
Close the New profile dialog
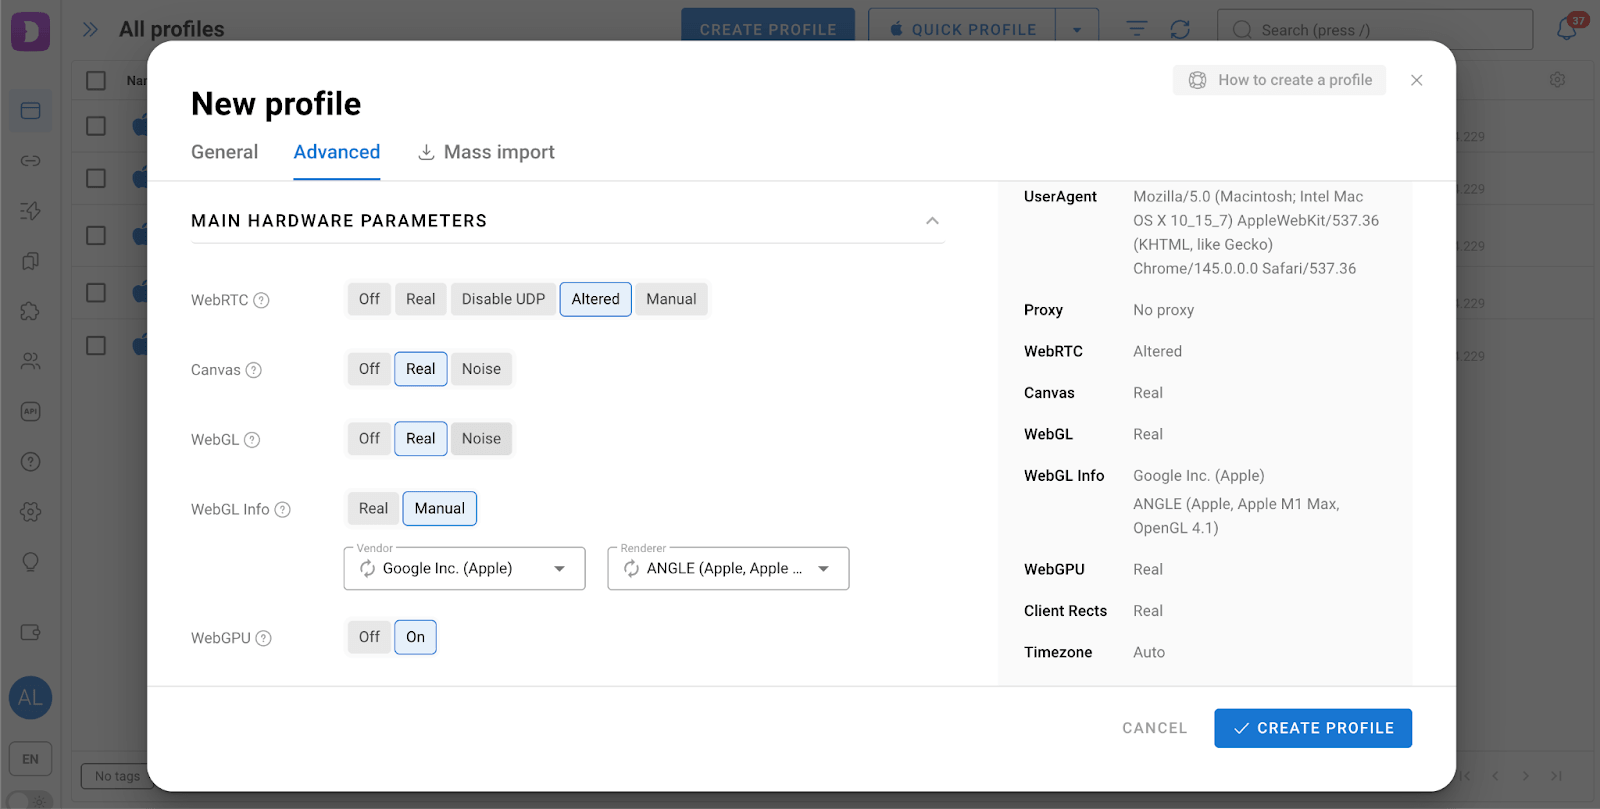[1416, 80]
